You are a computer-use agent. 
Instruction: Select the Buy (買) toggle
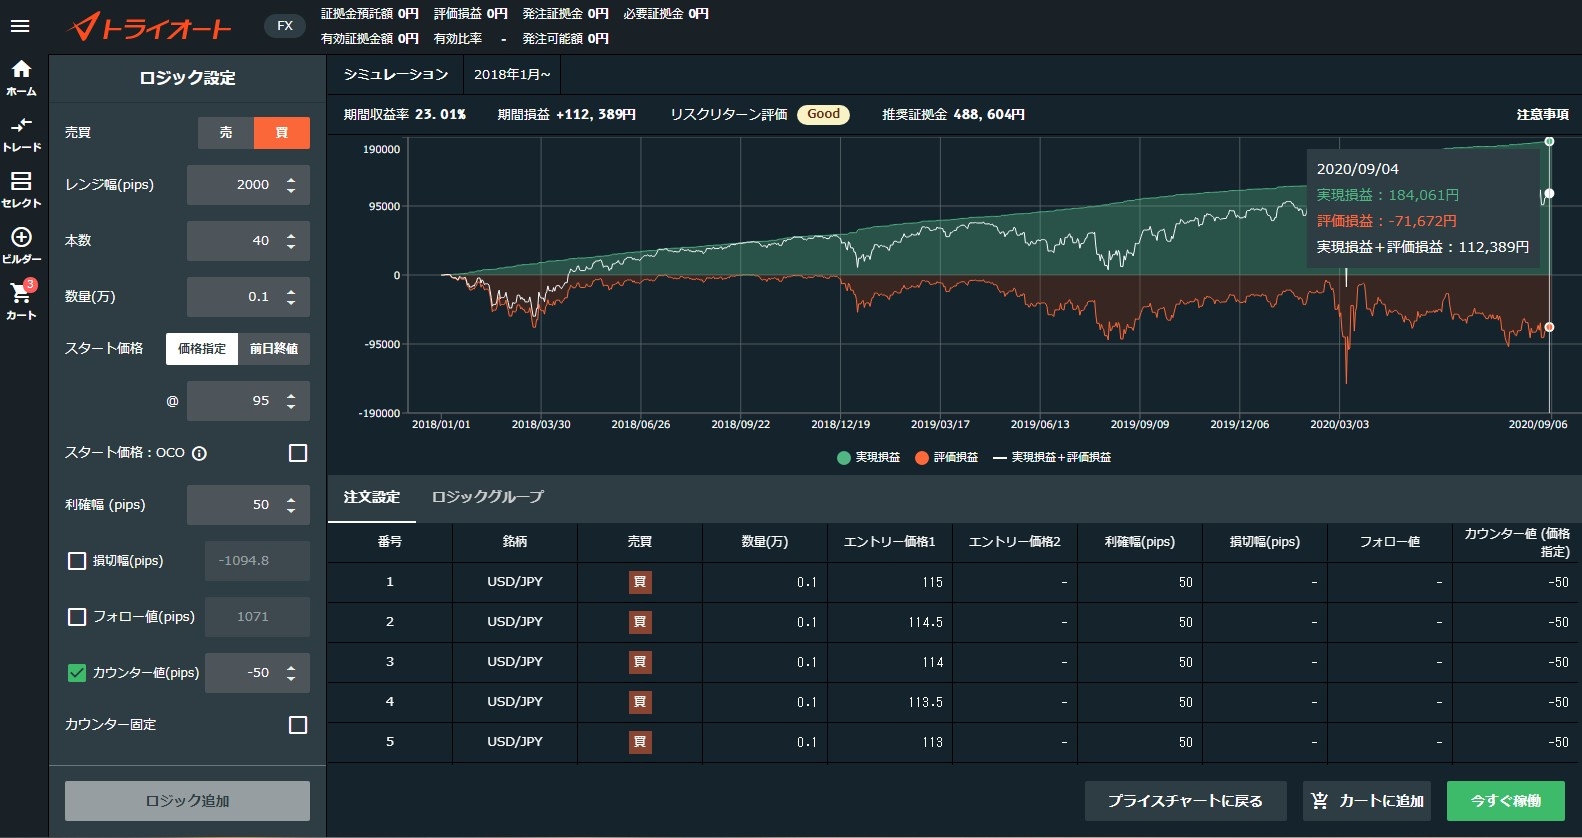[282, 133]
